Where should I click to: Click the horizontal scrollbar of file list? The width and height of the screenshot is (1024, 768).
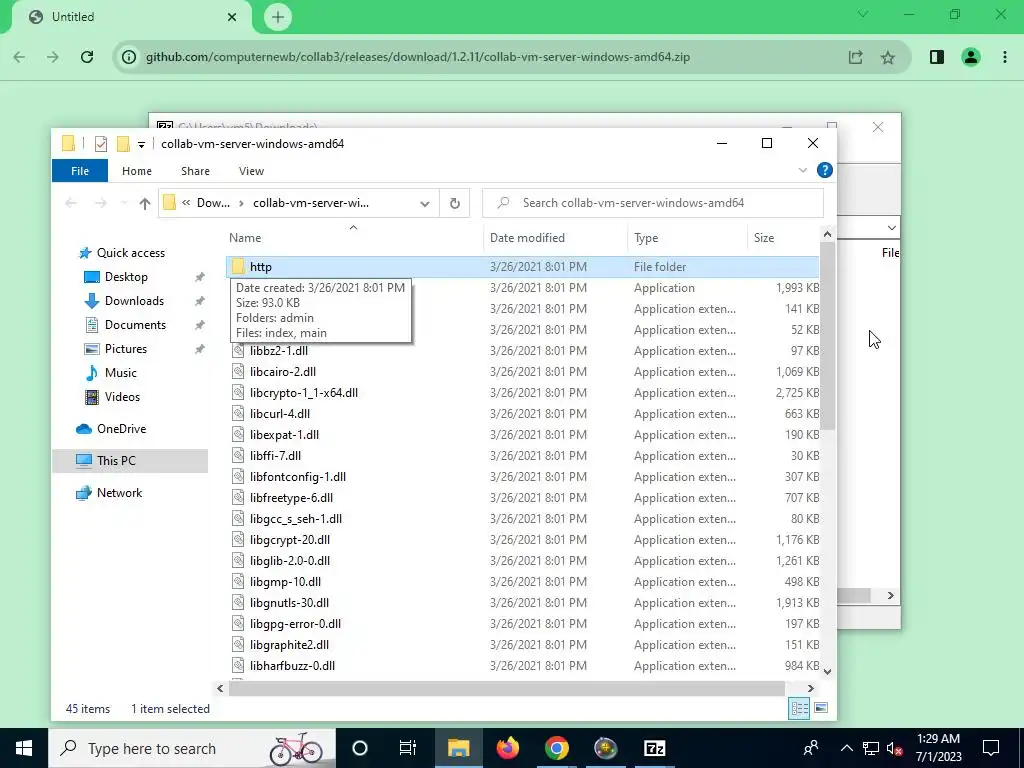506,688
